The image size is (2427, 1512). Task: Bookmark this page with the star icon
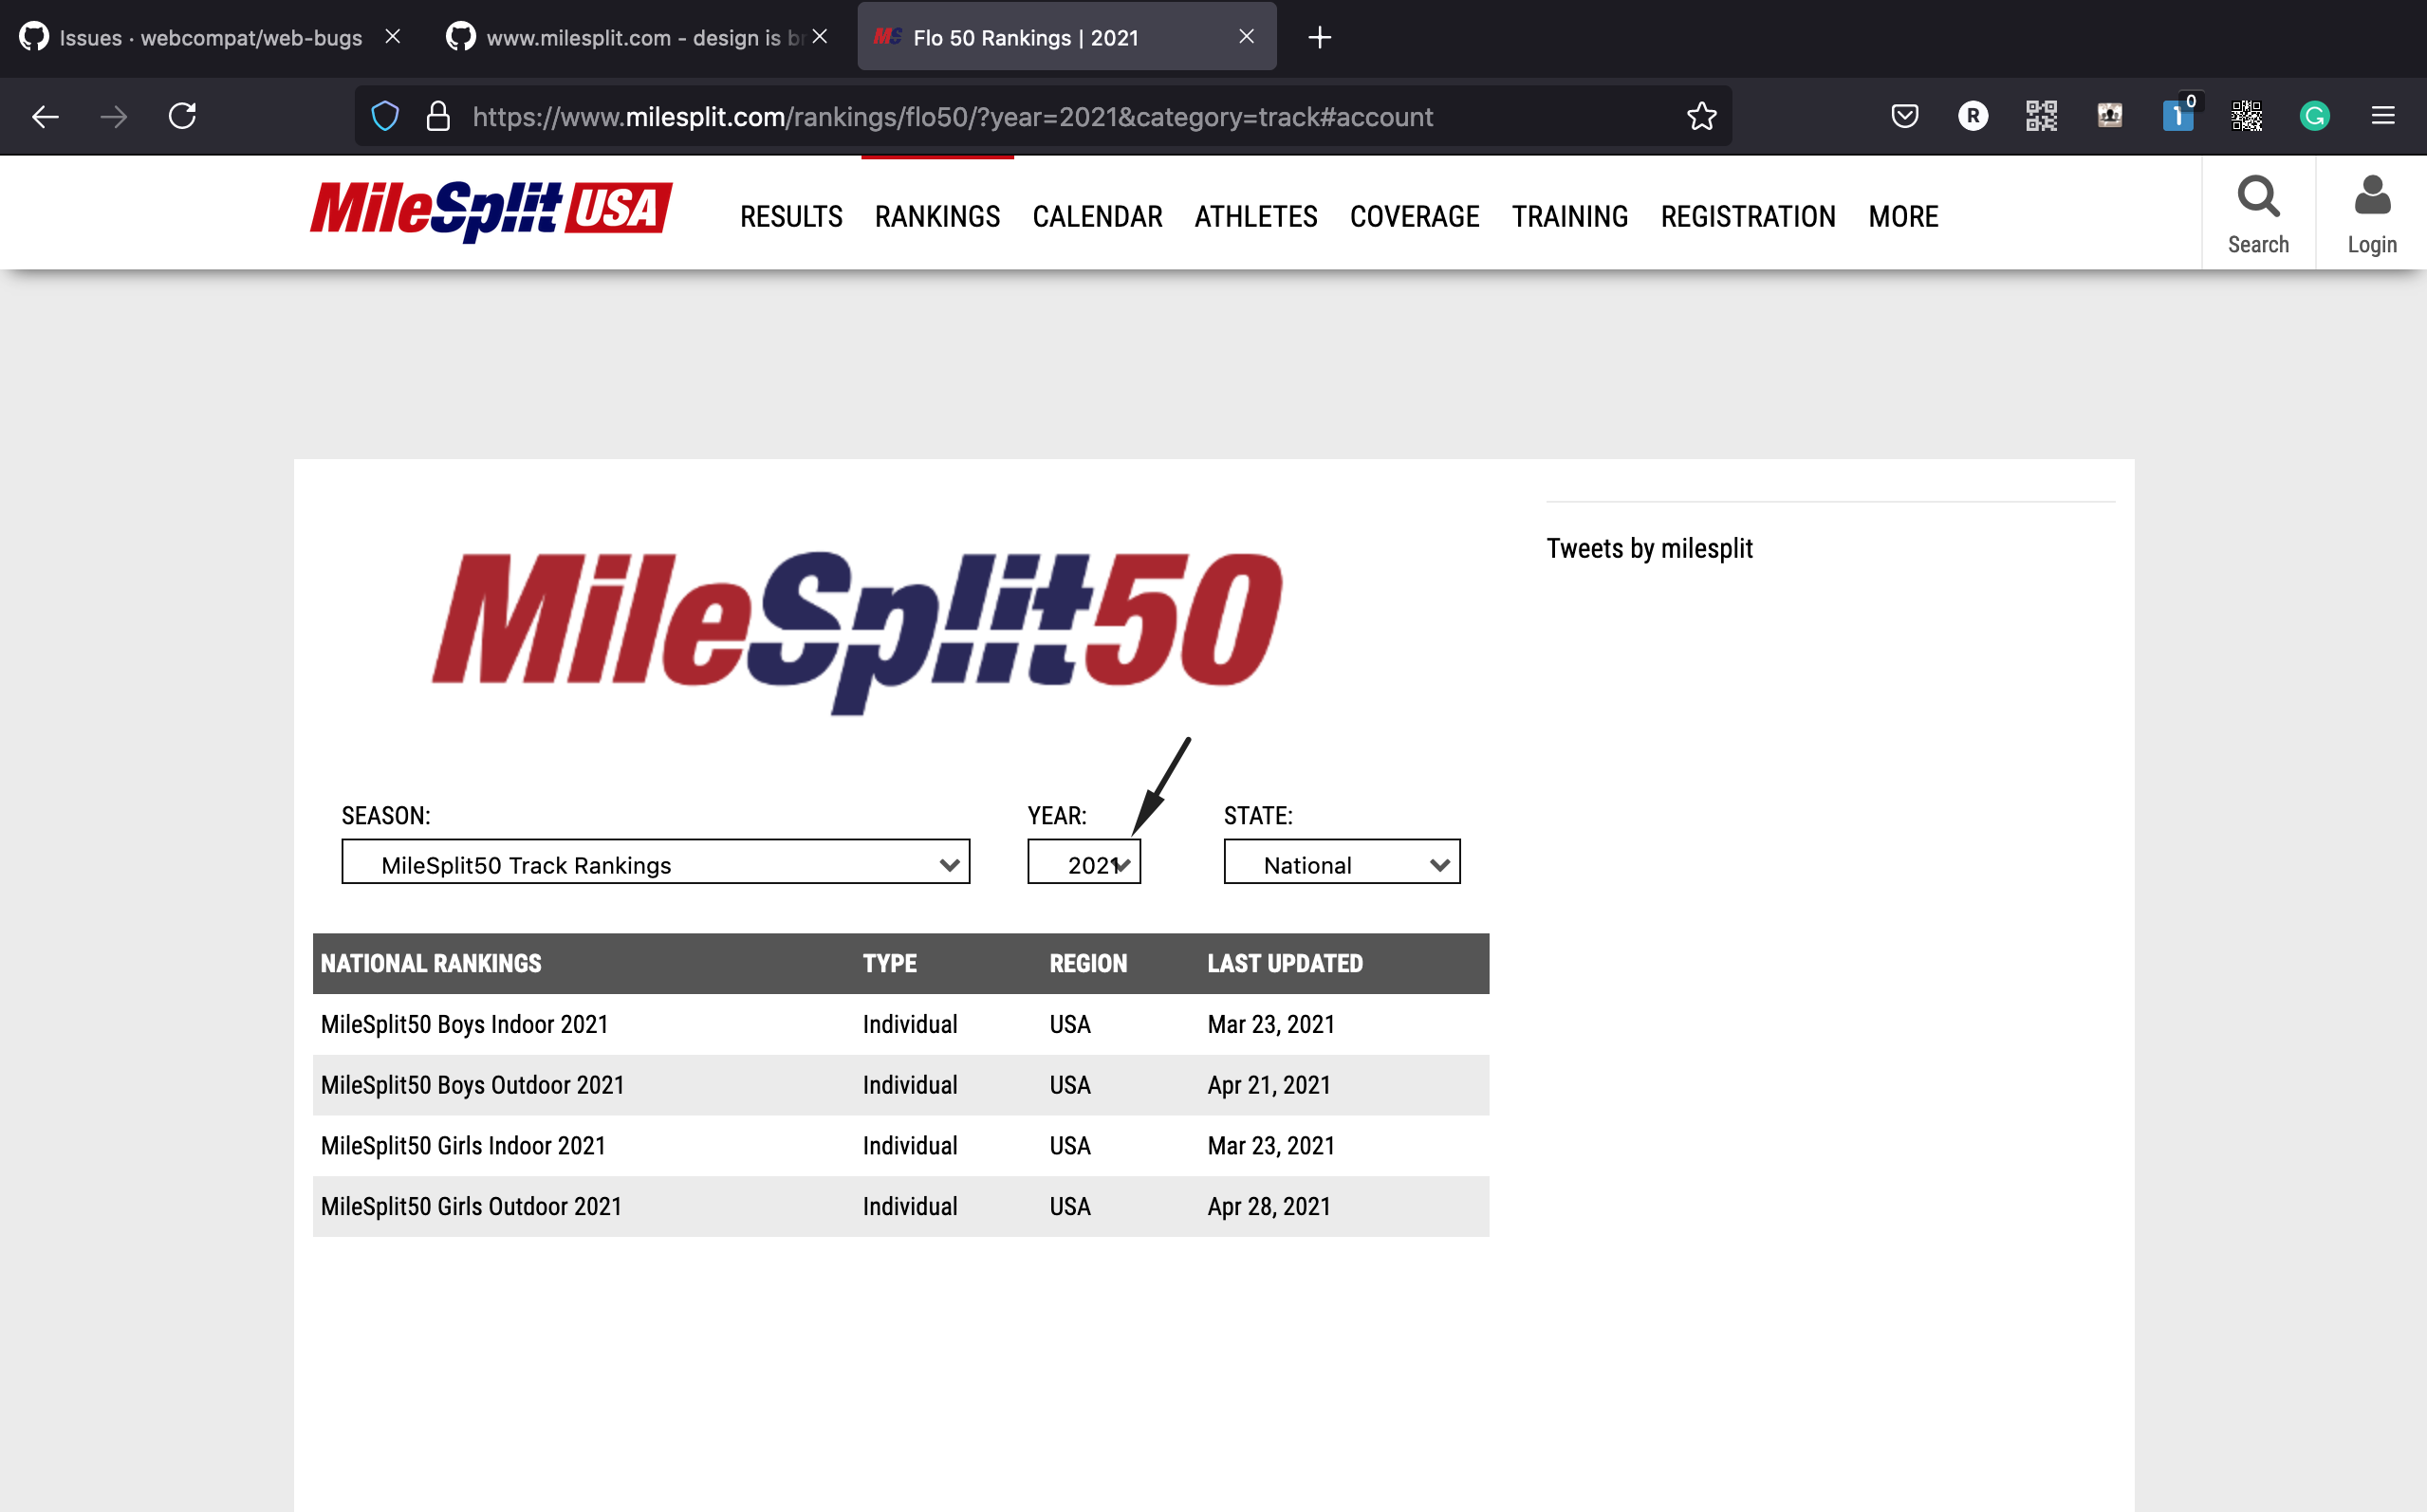click(x=1701, y=117)
